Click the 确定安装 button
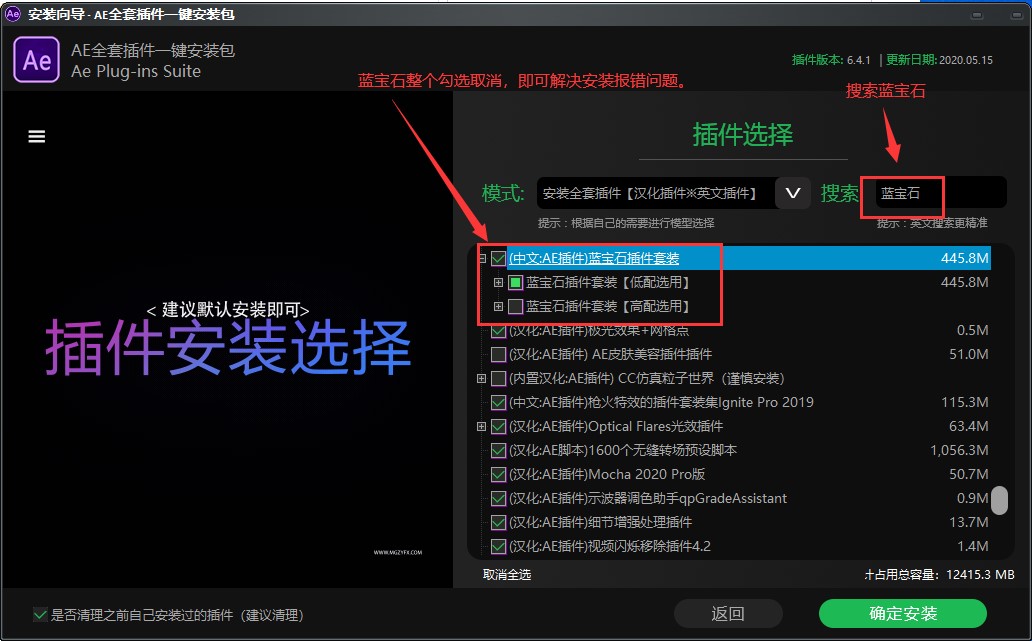 coord(902,613)
